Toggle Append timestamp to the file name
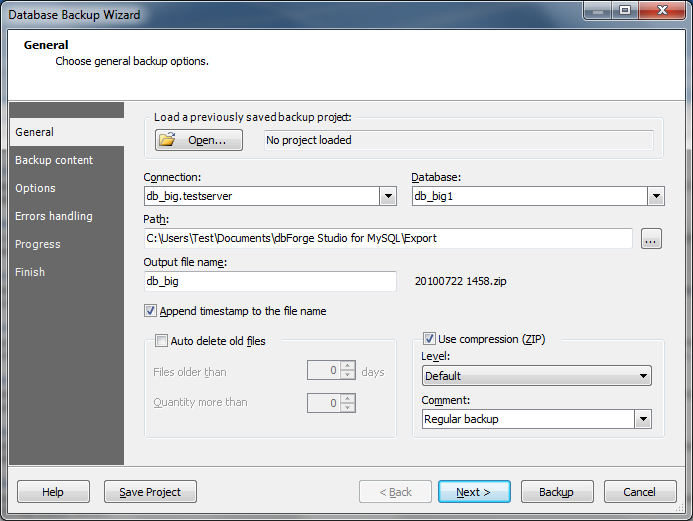This screenshot has height=521, width=693. pyautogui.click(x=150, y=311)
